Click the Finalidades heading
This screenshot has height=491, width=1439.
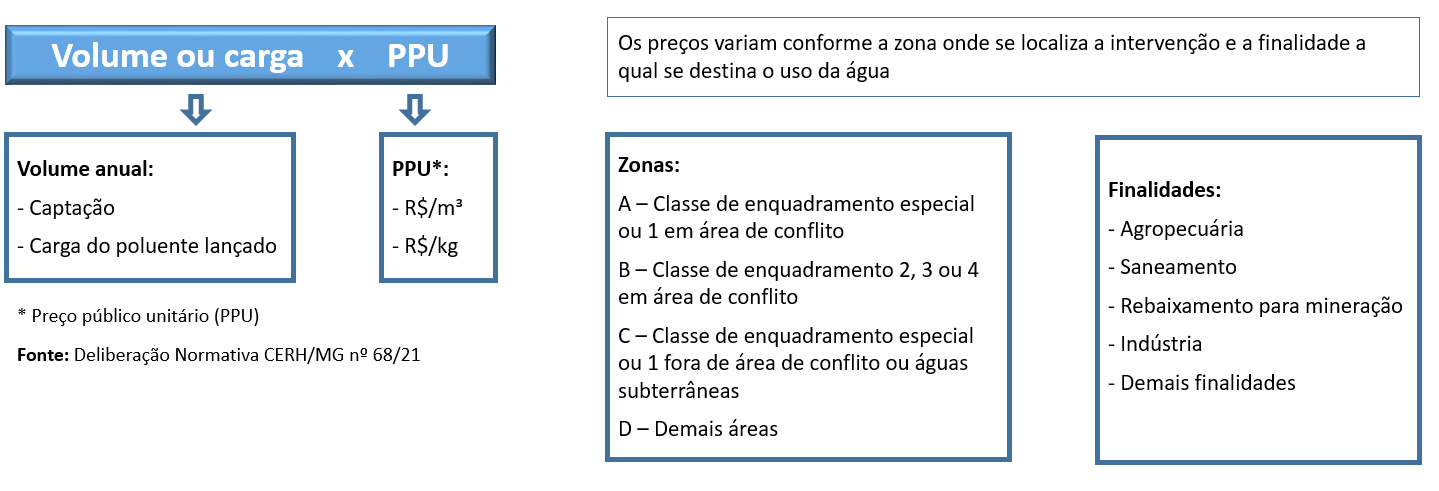point(1165,189)
